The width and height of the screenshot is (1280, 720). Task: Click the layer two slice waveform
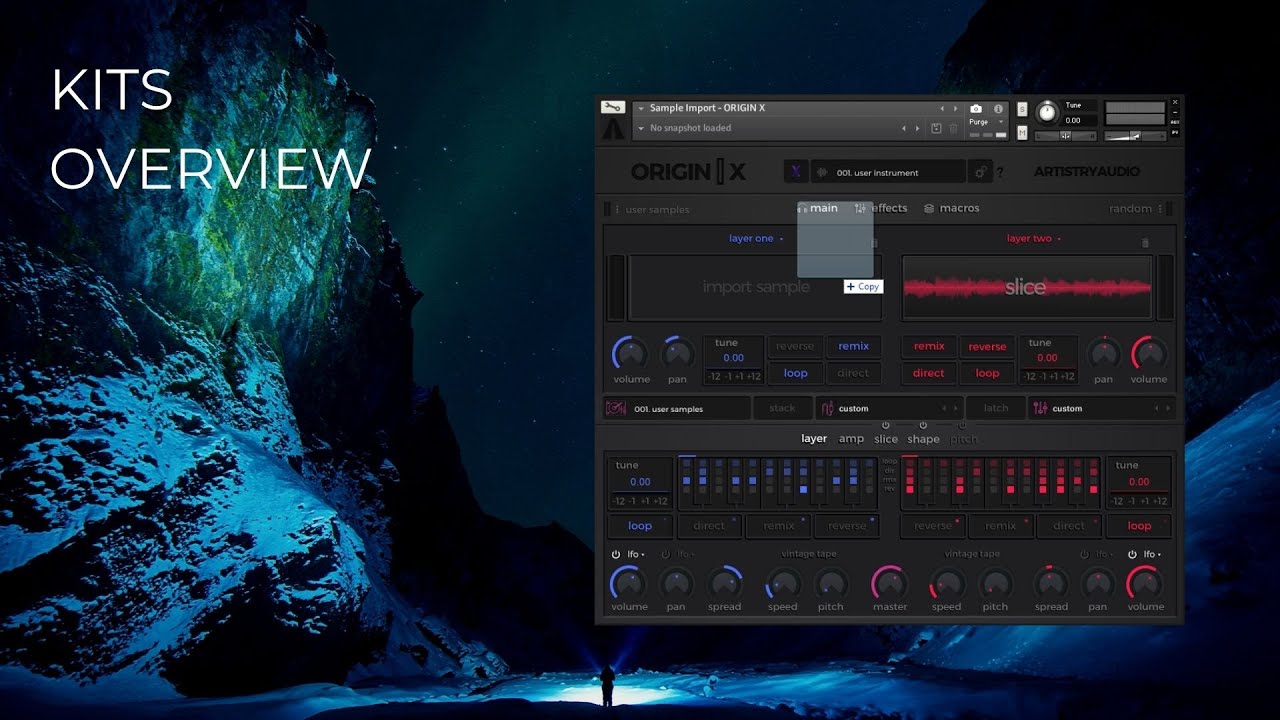tap(1026, 287)
